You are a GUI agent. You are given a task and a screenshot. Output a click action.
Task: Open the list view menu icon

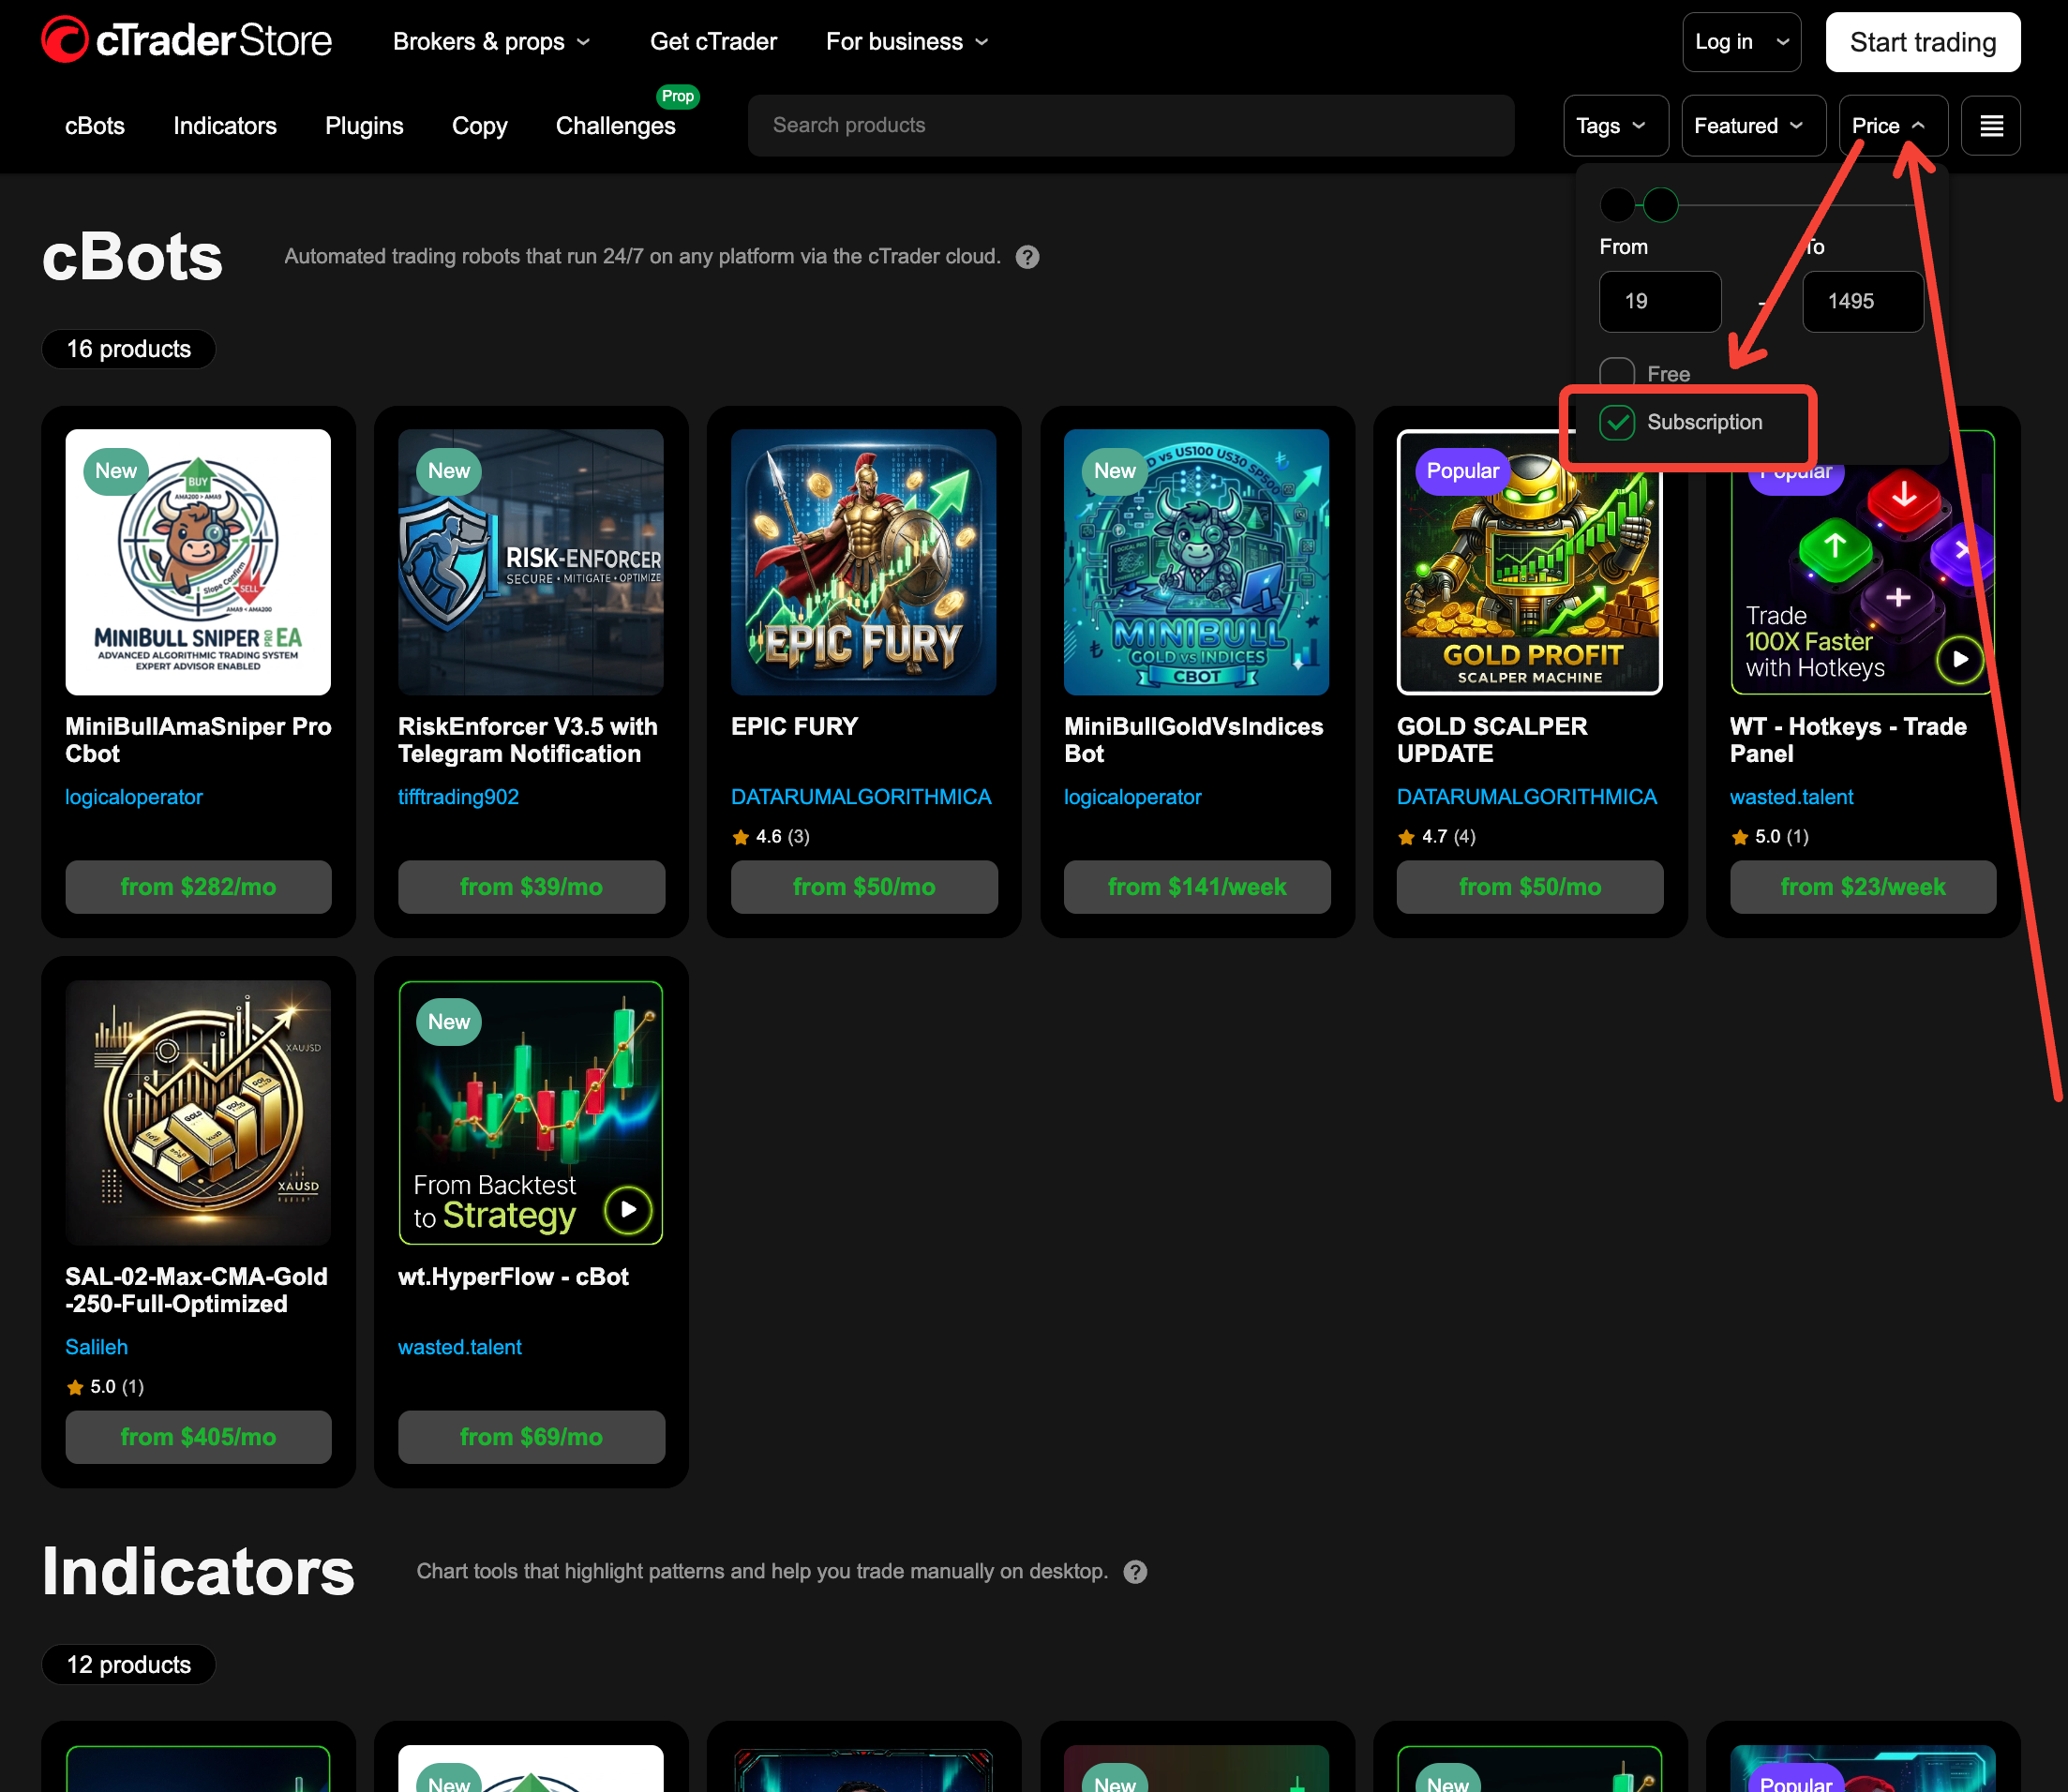tap(1990, 126)
